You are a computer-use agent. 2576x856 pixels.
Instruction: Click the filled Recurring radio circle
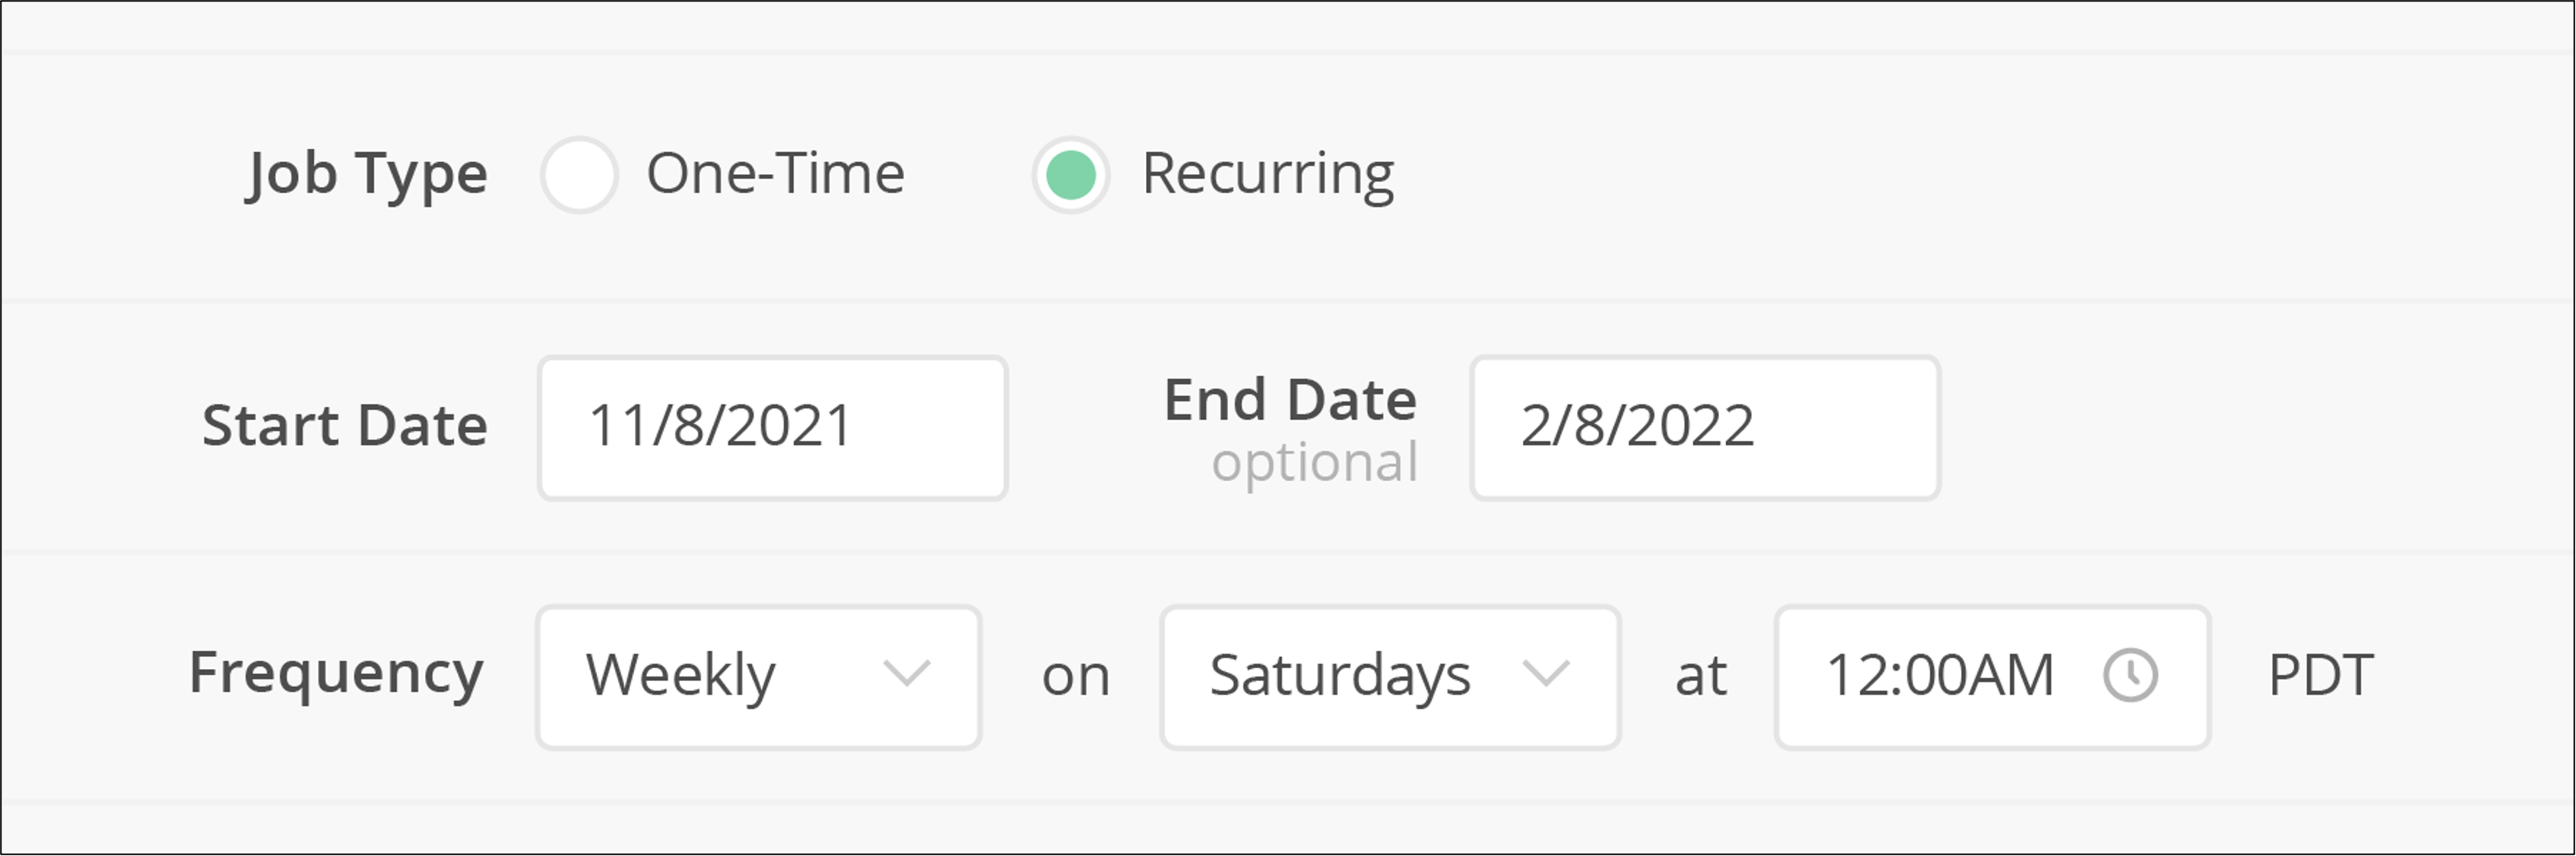(1070, 173)
